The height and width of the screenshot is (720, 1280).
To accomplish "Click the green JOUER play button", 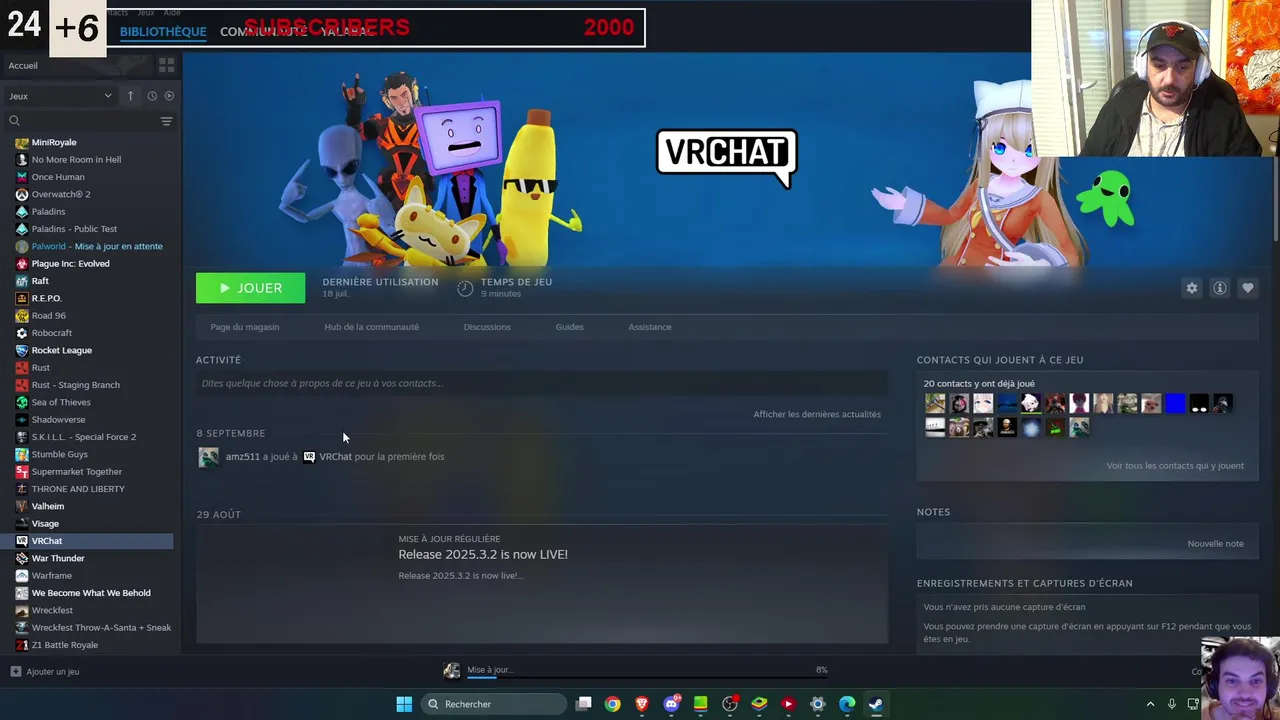I will pos(250,288).
